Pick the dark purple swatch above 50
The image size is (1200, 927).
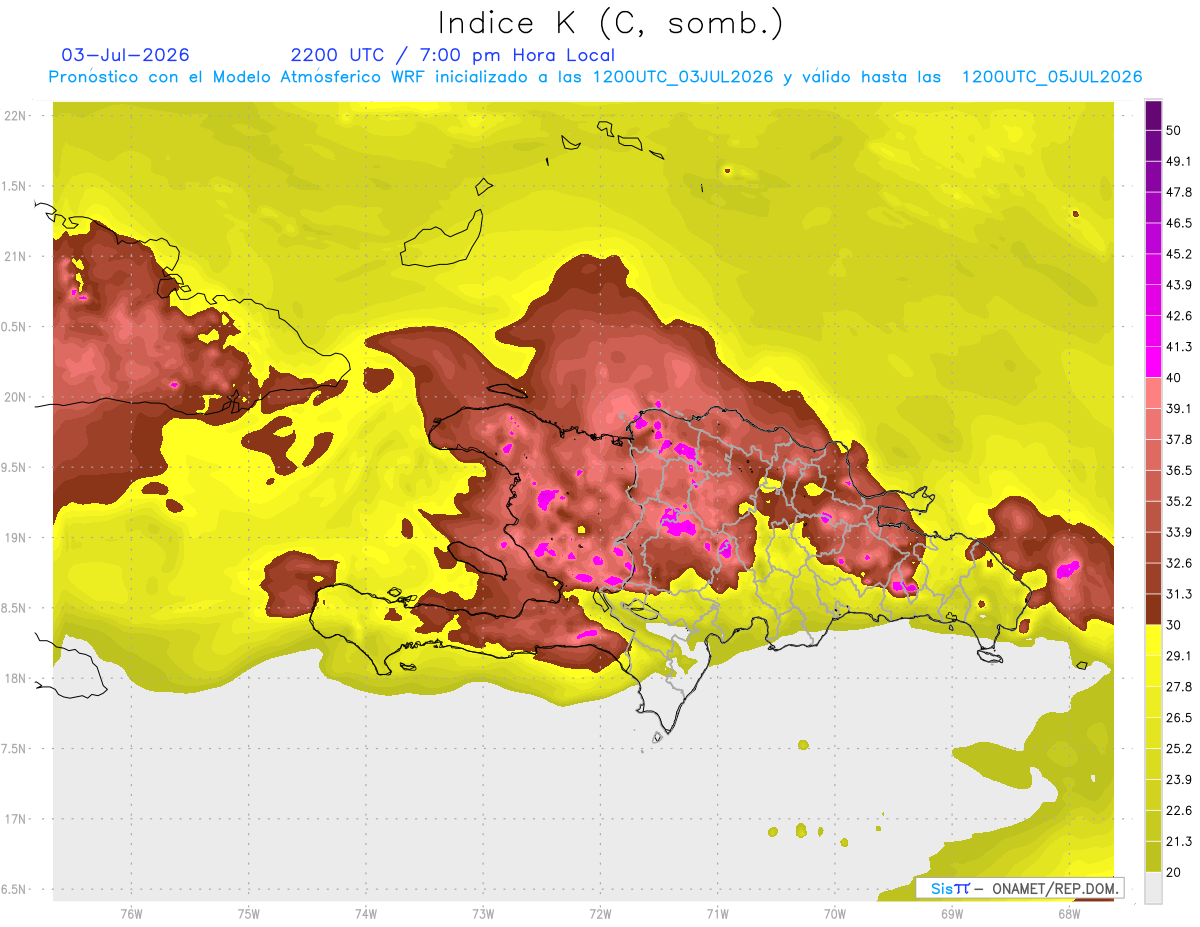1154,115
